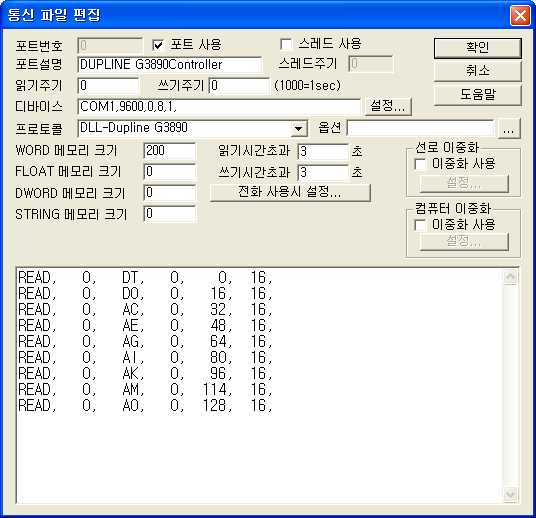
Task: Click the 취소 button
Action: (x=478, y=71)
